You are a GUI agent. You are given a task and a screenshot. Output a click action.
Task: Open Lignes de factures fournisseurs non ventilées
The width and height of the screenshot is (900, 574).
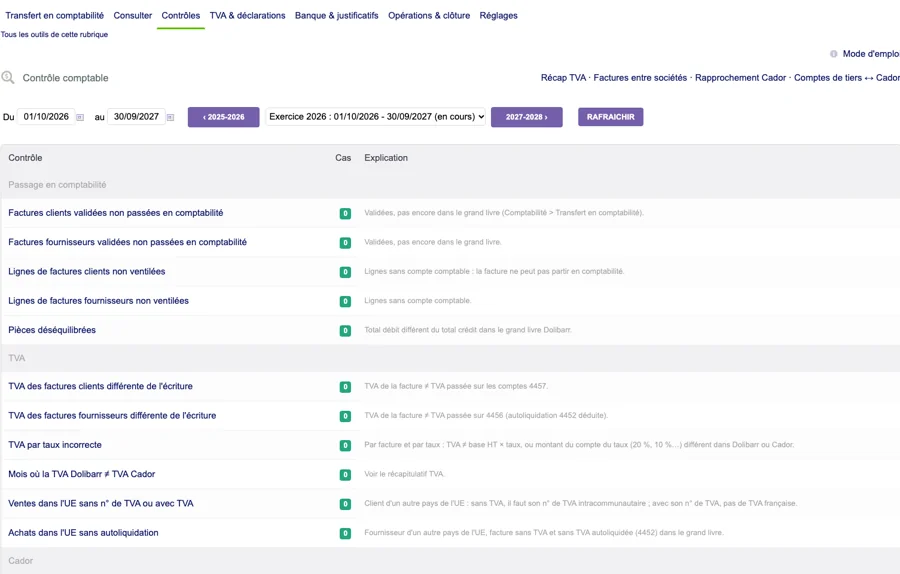[x=98, y=301]
